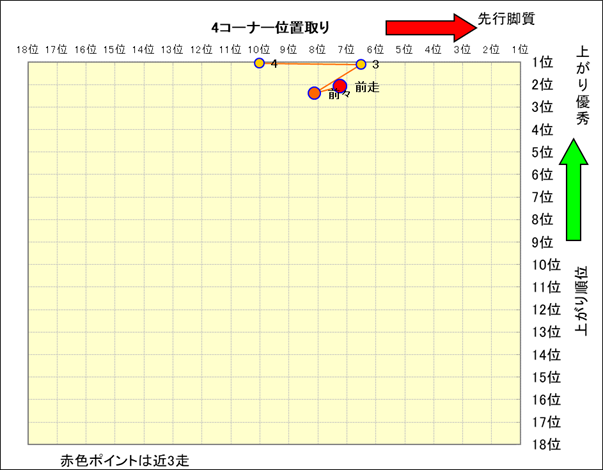603x470 pixels.
Task: Select the red data point labeled 前走
Action: pos(340,86)
